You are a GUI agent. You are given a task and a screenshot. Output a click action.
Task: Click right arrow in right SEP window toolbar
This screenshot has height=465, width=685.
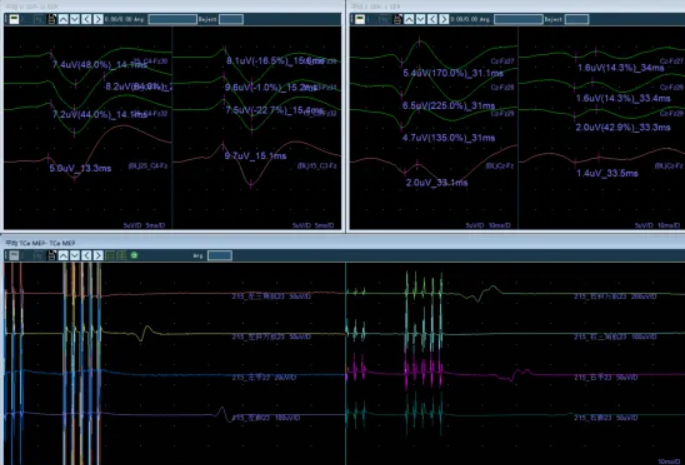[444, 19]
